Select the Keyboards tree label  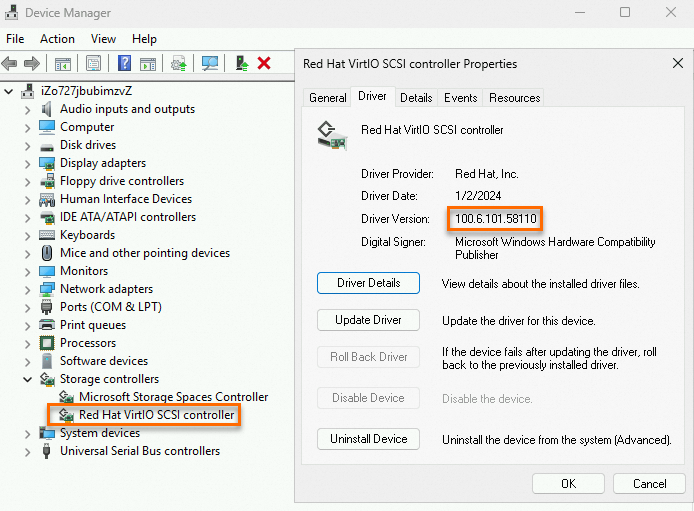[x=87, y=235]
